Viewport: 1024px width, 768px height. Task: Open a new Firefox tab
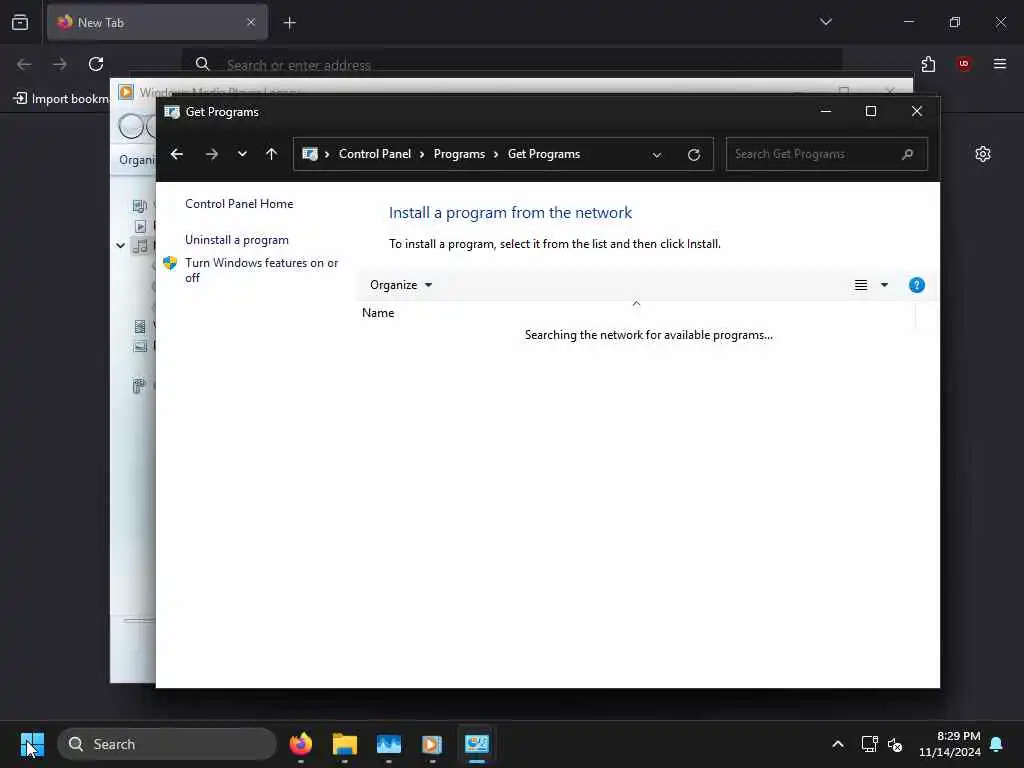pos(289,23)
